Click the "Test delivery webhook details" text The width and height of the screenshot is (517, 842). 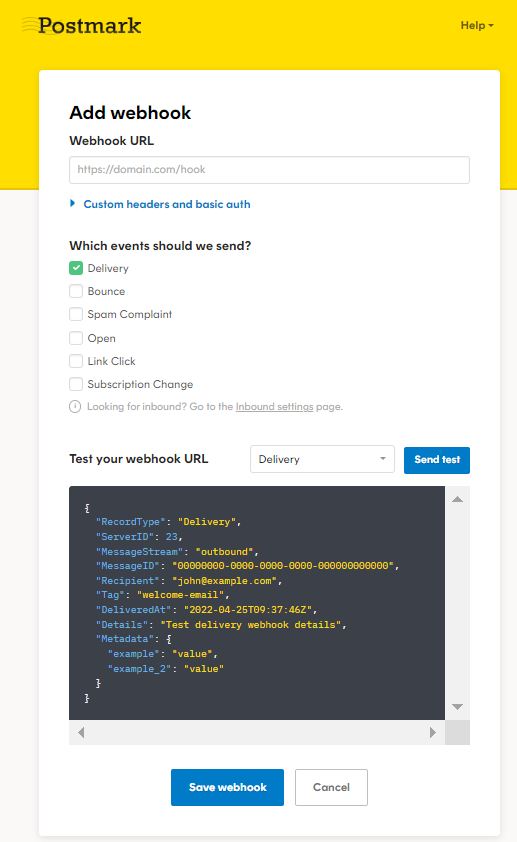point(251,625)
